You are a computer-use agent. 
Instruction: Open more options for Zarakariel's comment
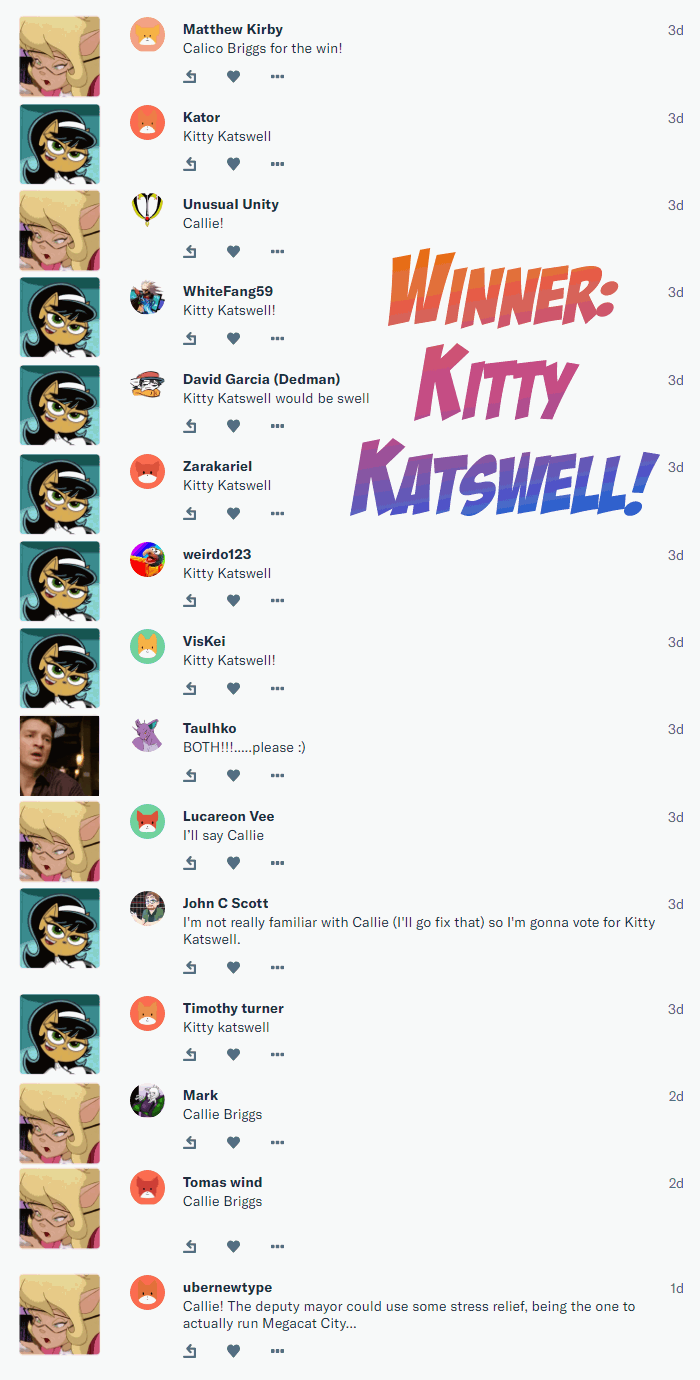tap(277, 514)
